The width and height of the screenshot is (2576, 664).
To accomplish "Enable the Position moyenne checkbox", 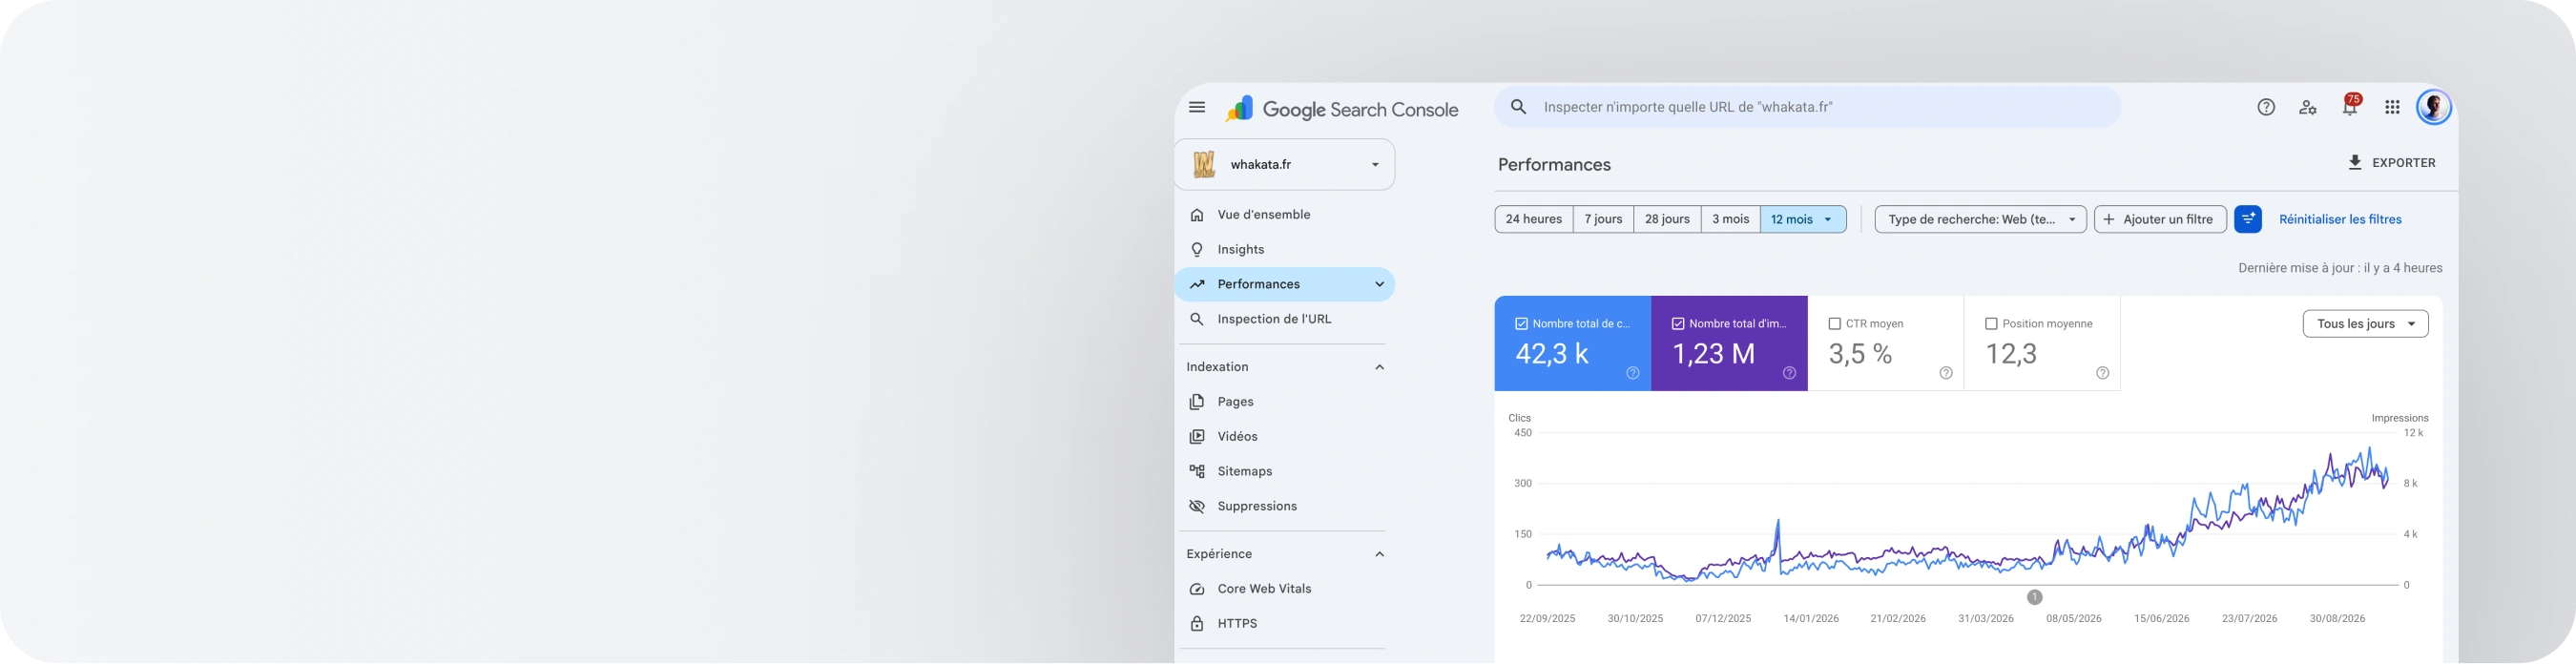I will click(1991, 324).
